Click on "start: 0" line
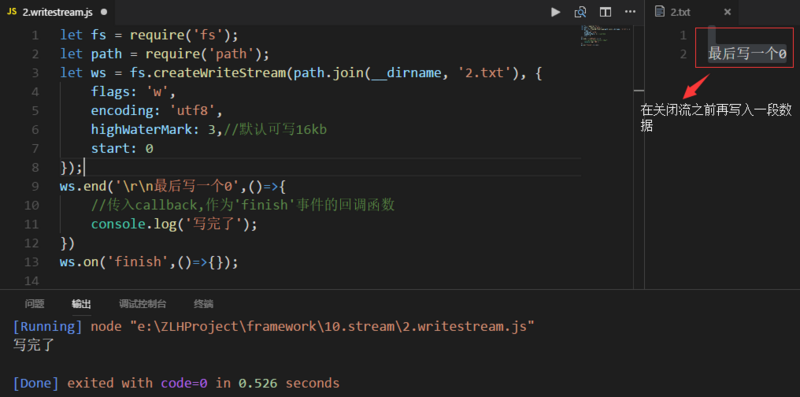800x397 pixels. tap(122, 148)
